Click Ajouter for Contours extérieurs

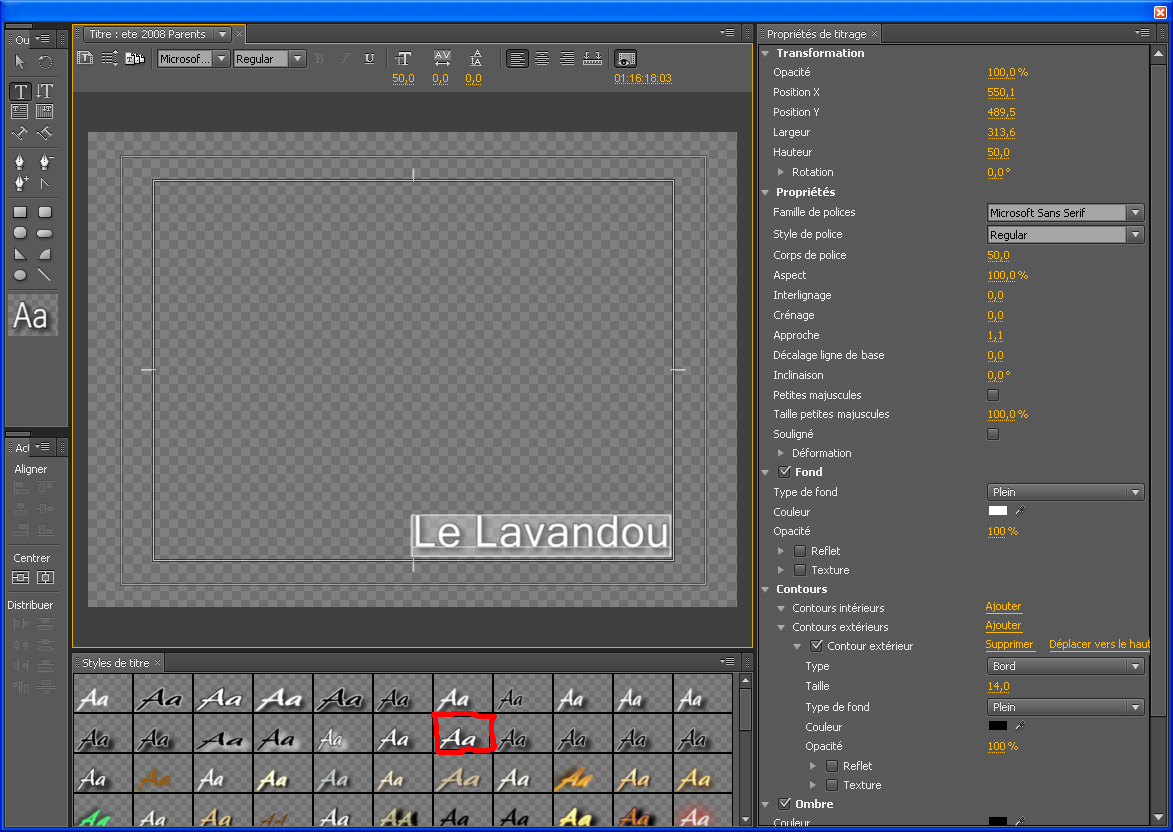click(1003, 625)
